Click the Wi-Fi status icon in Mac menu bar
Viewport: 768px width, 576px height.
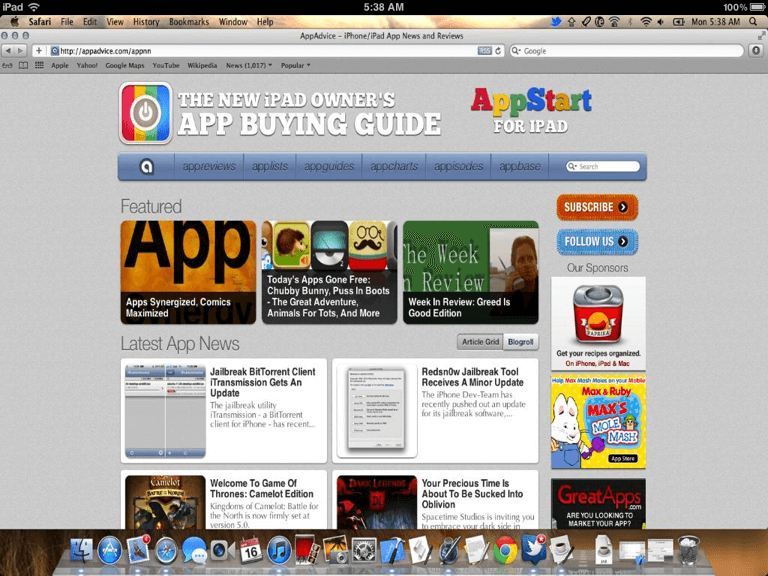click(646, 22)
